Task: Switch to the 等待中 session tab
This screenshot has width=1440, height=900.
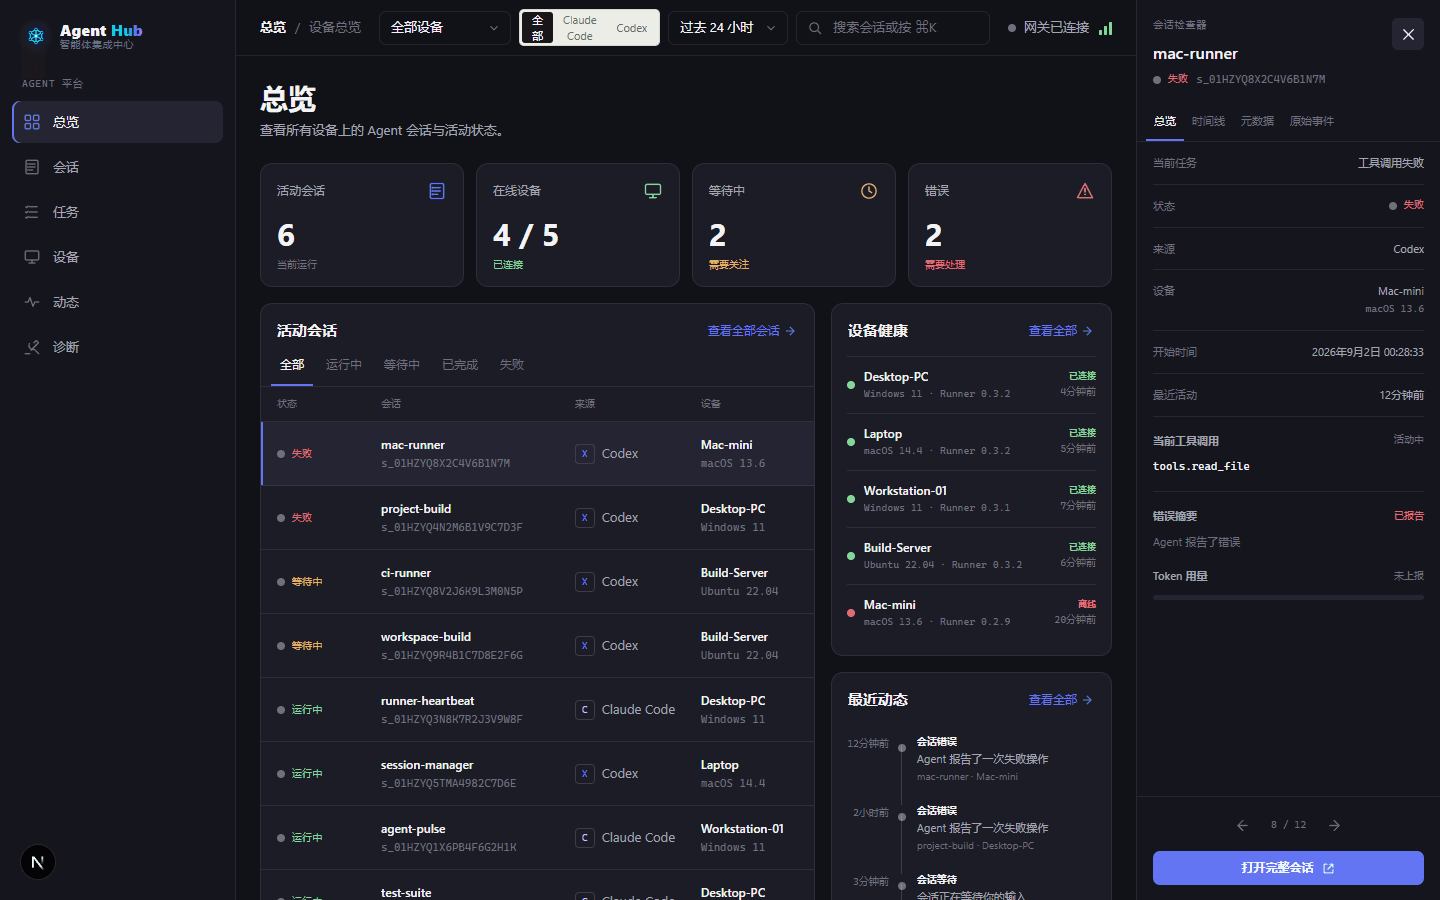Action: tap(402, 365)
